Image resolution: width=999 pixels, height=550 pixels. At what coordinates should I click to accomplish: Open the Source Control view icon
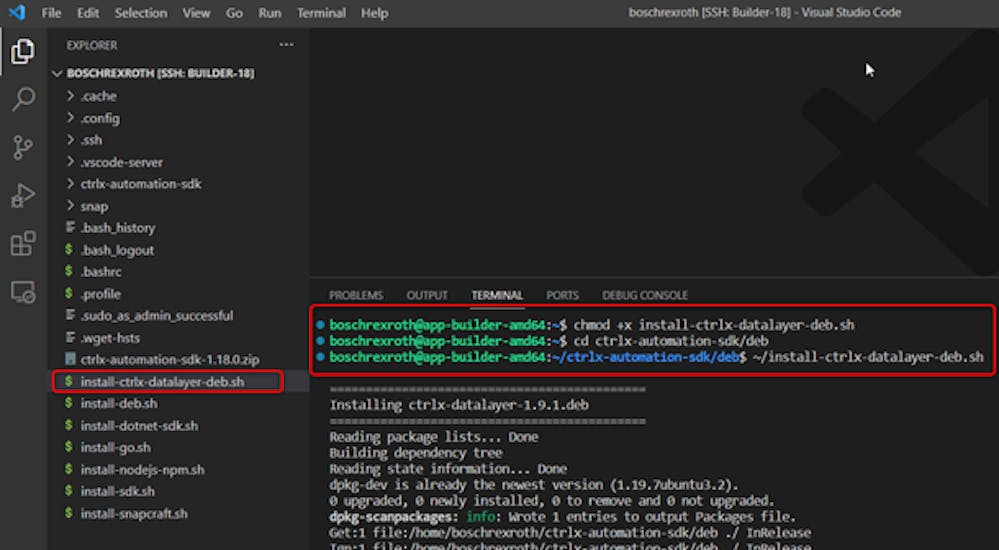point(22,147)
